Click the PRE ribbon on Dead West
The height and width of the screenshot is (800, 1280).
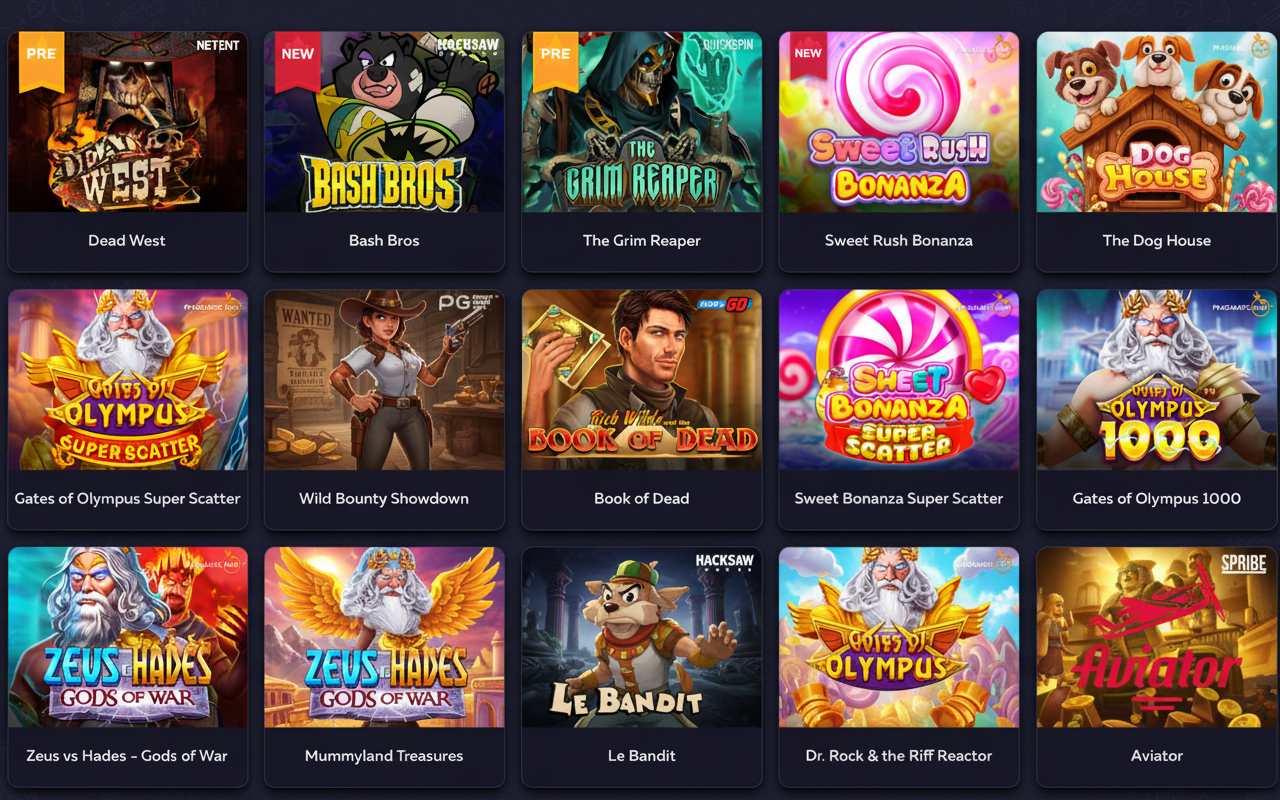coord(41,58)
